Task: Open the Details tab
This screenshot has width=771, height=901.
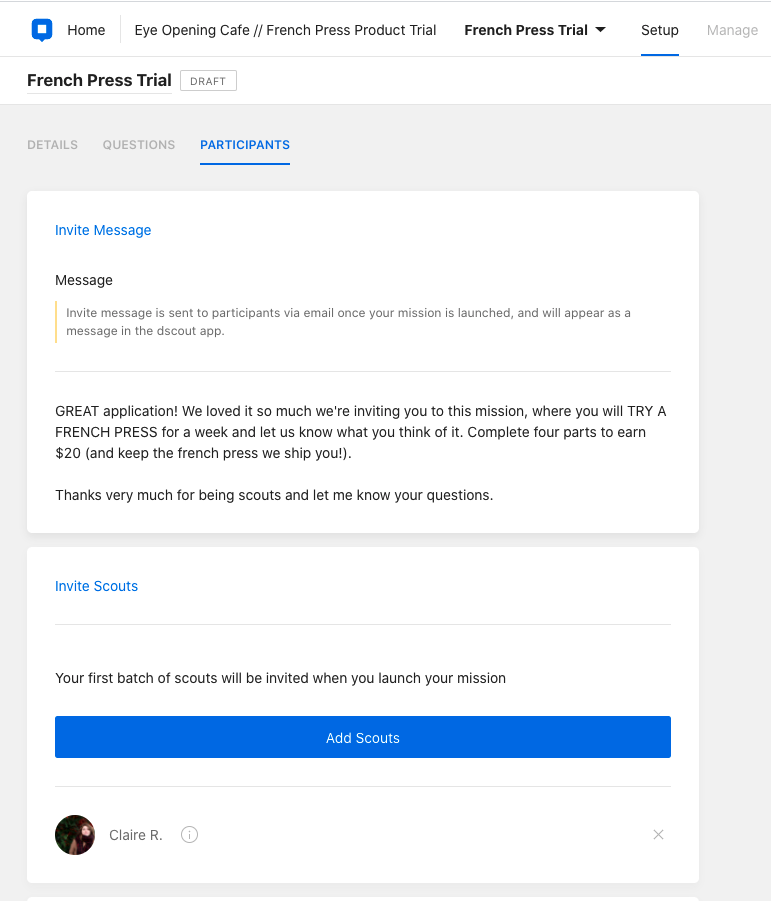Action: click(52, 145)
